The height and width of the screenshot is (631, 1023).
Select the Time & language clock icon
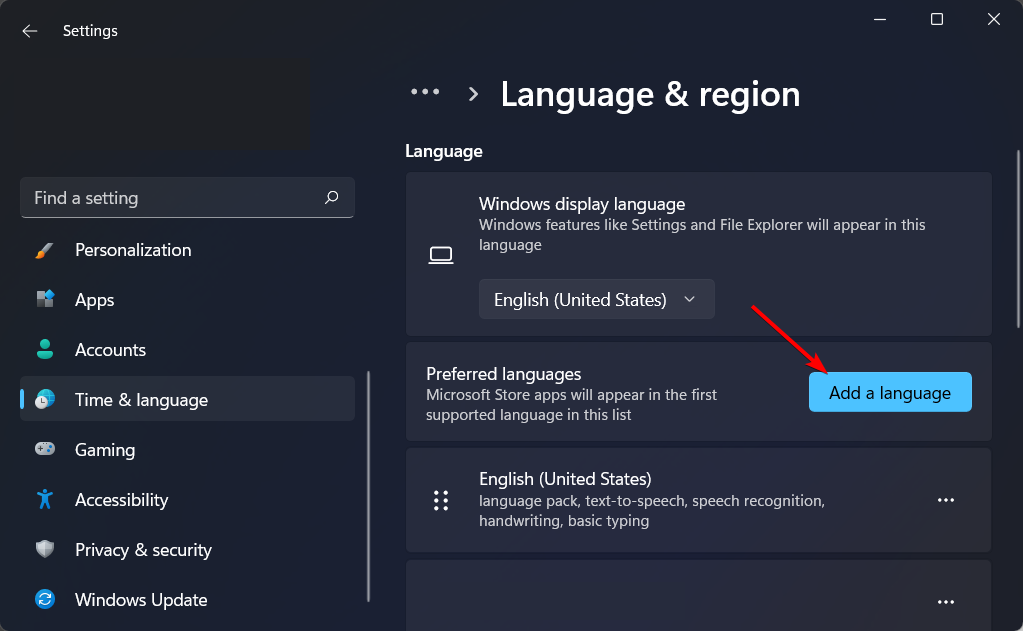44,399
